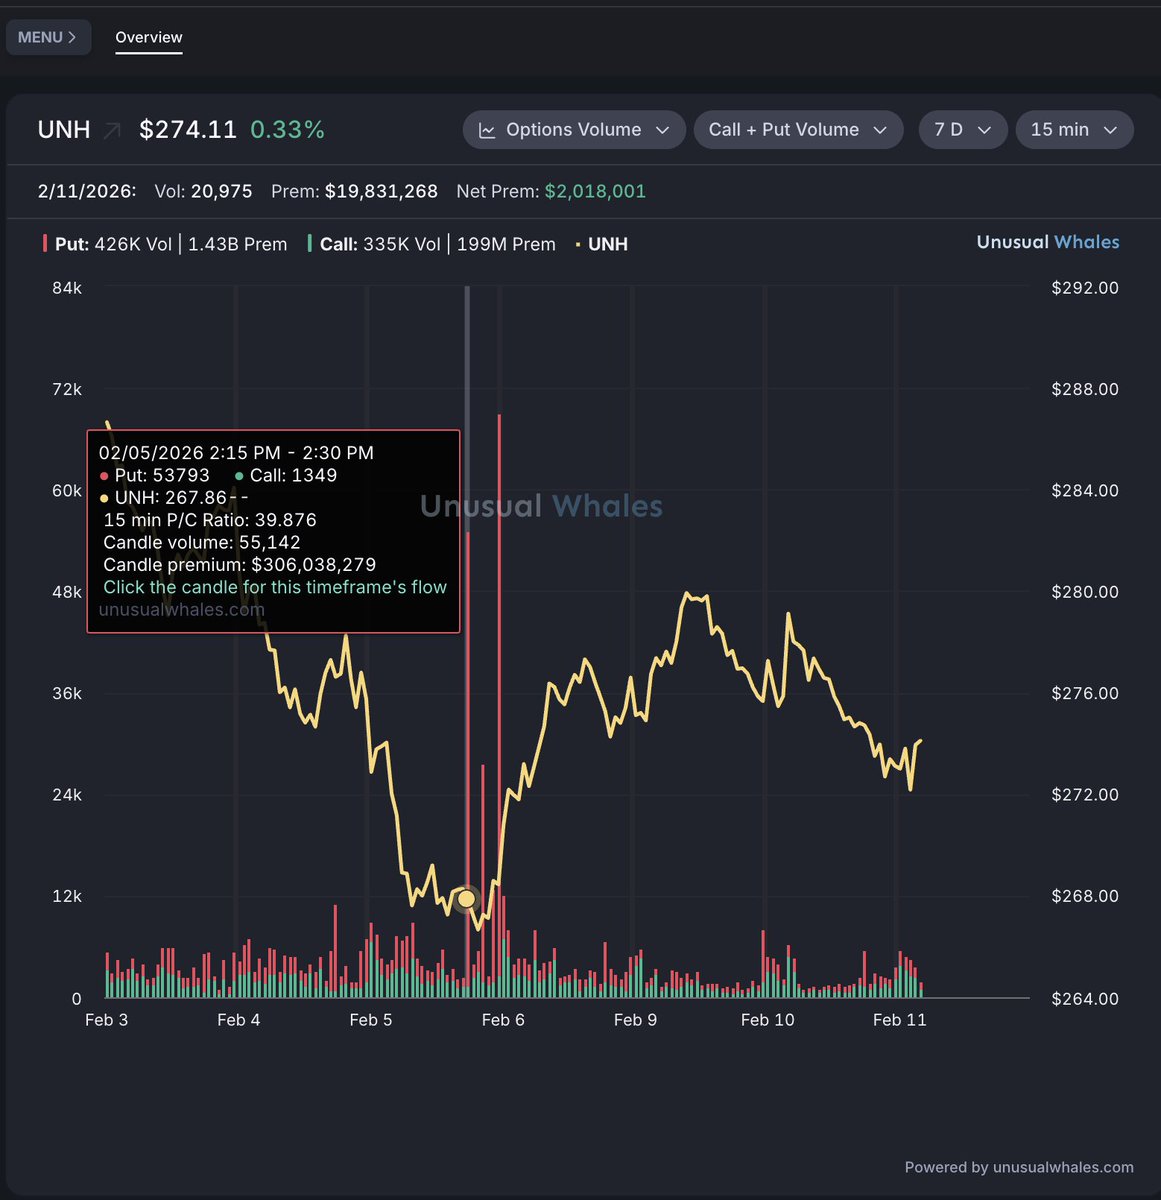
Task: Change the 15 min interval dropdown
Action: click(1074, 130)
